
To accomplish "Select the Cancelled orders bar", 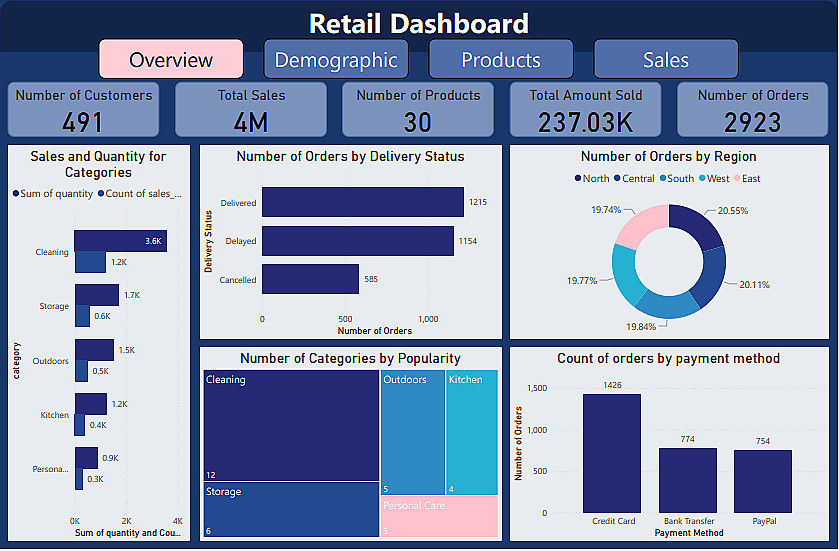I will click(x=310, y=279).
